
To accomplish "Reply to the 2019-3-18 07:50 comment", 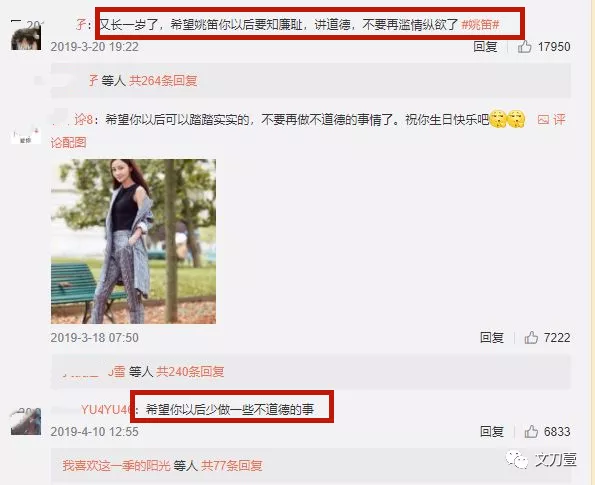I will [492, 337].
